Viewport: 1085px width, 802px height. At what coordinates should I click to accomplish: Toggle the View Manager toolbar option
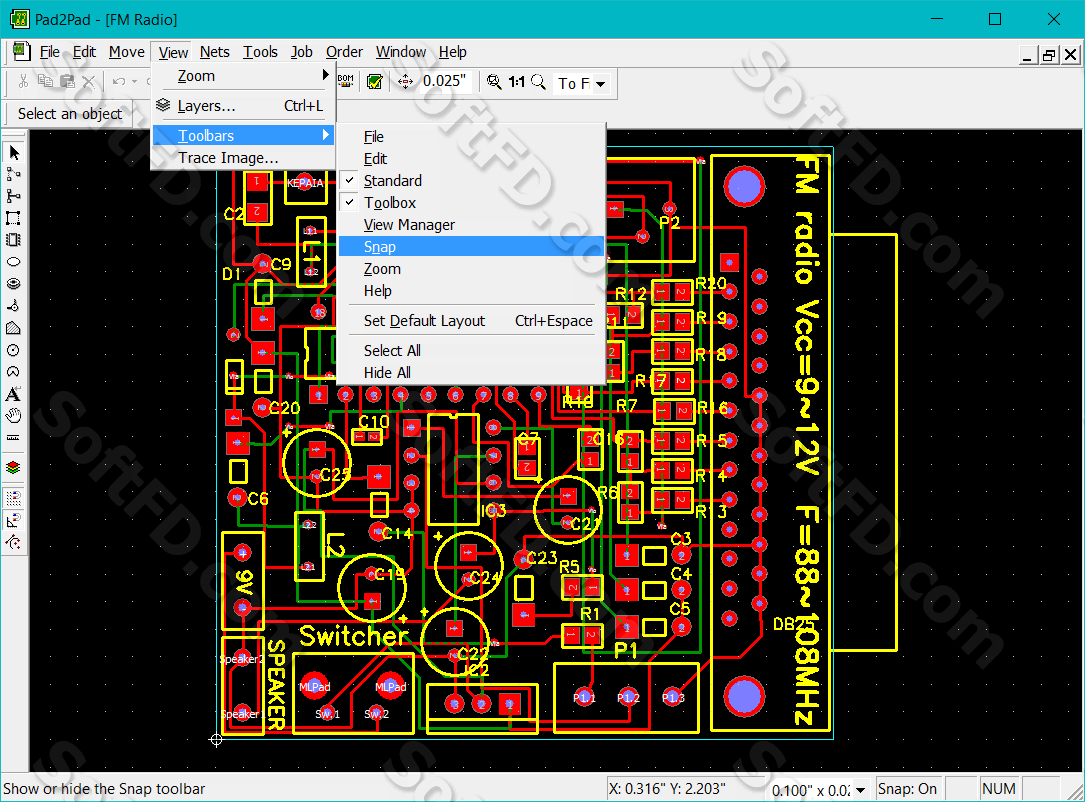[x=471, y=225]
